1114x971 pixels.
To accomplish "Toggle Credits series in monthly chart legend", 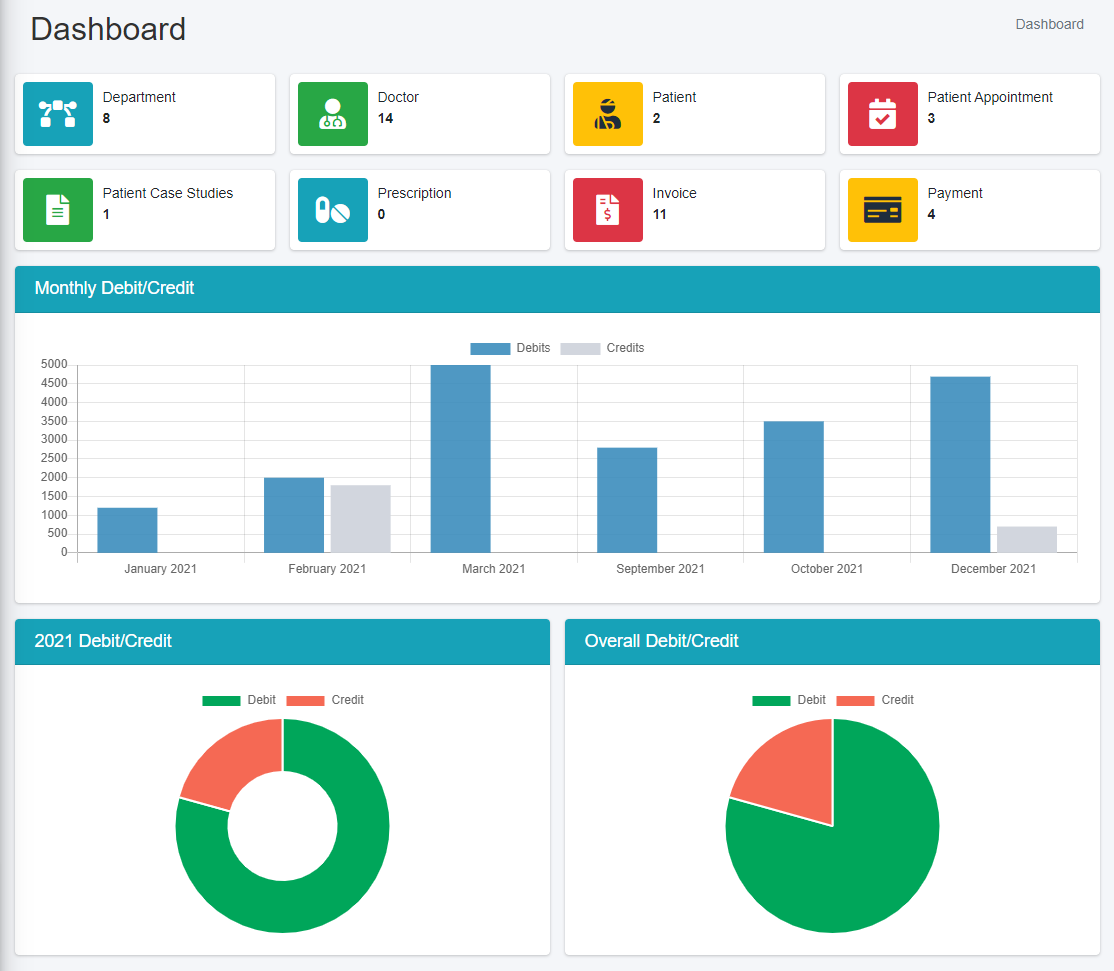I will tap(602, 348).
